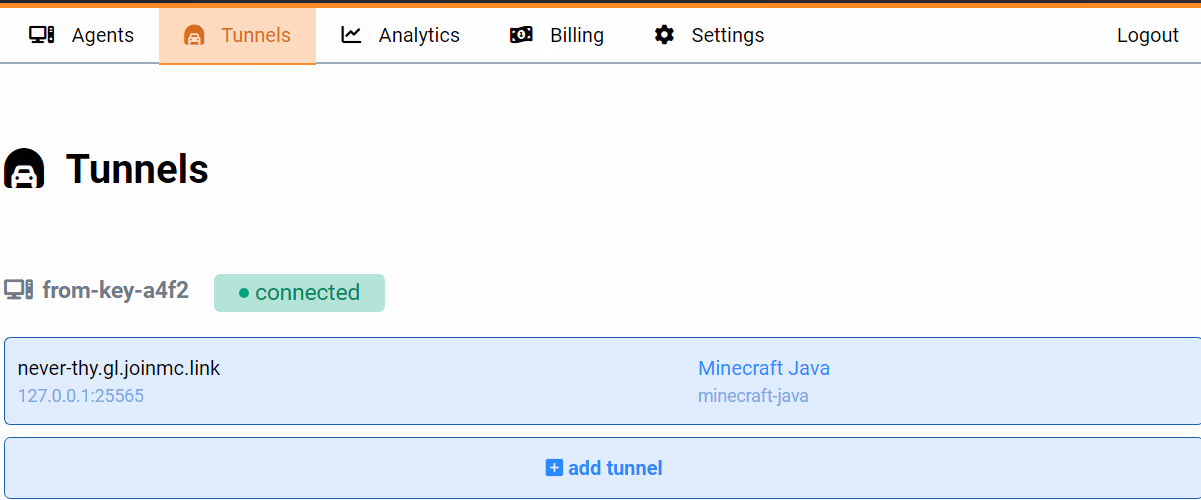Click the 127.0.0.1:25565 local address
The height and width of the screenshot is (500, 1201).
click(81, 396)
